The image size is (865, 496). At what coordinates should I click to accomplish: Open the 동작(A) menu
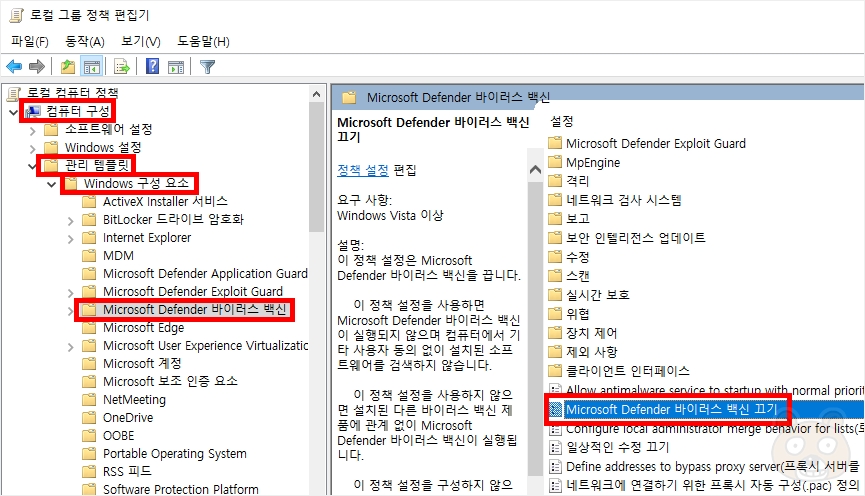(85, 41)
